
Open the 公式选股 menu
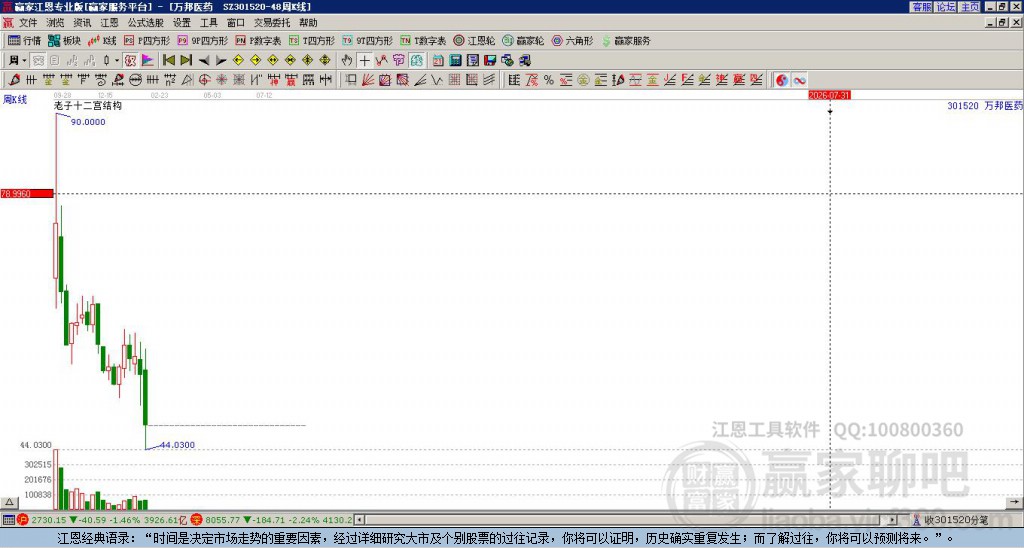[x=146, y=23]
